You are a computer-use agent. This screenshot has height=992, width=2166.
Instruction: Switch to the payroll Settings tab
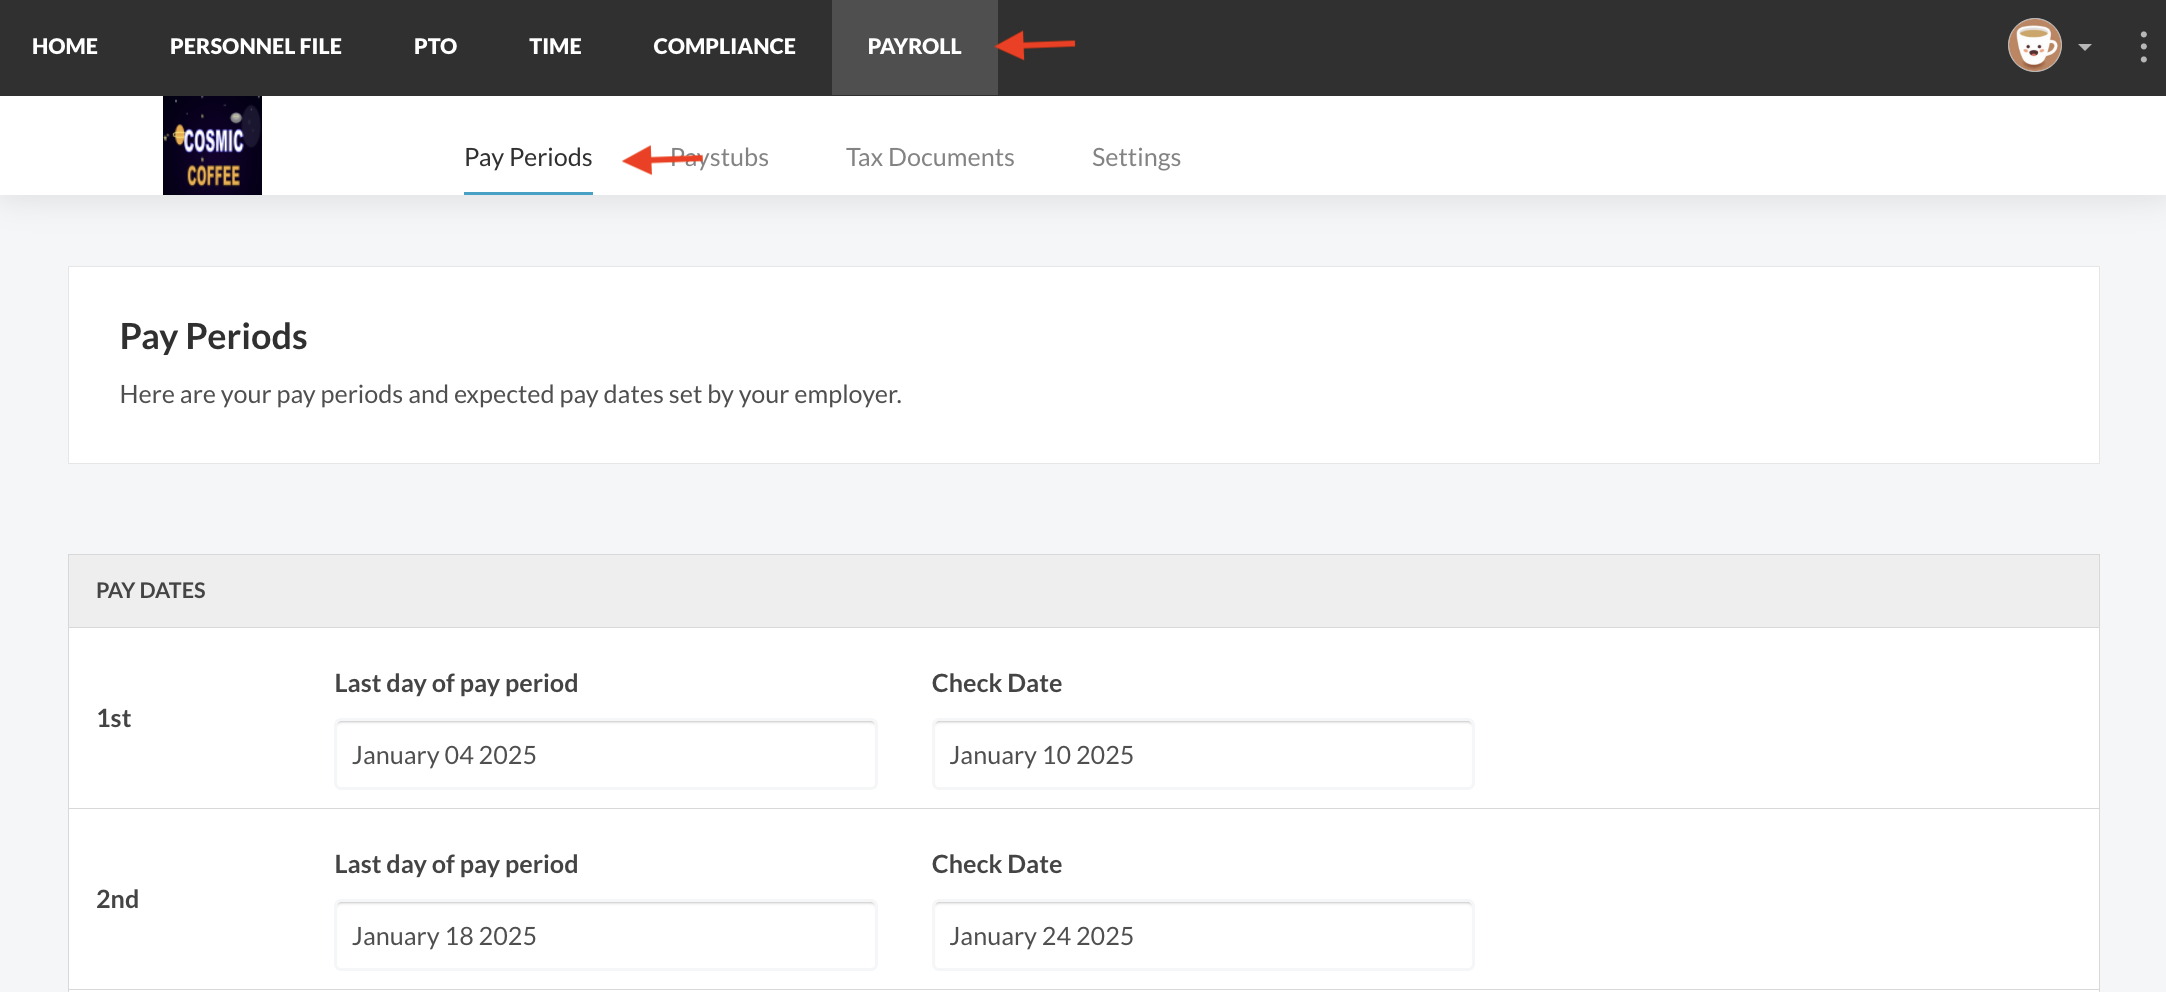click(1136, 158)
